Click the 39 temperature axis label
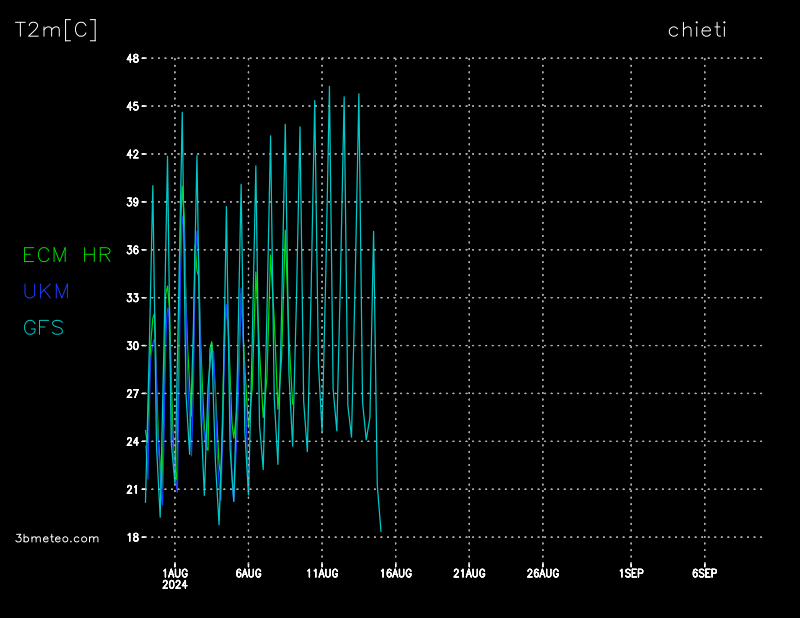This screenshot has height=618, width=800. tap(132, 202)
